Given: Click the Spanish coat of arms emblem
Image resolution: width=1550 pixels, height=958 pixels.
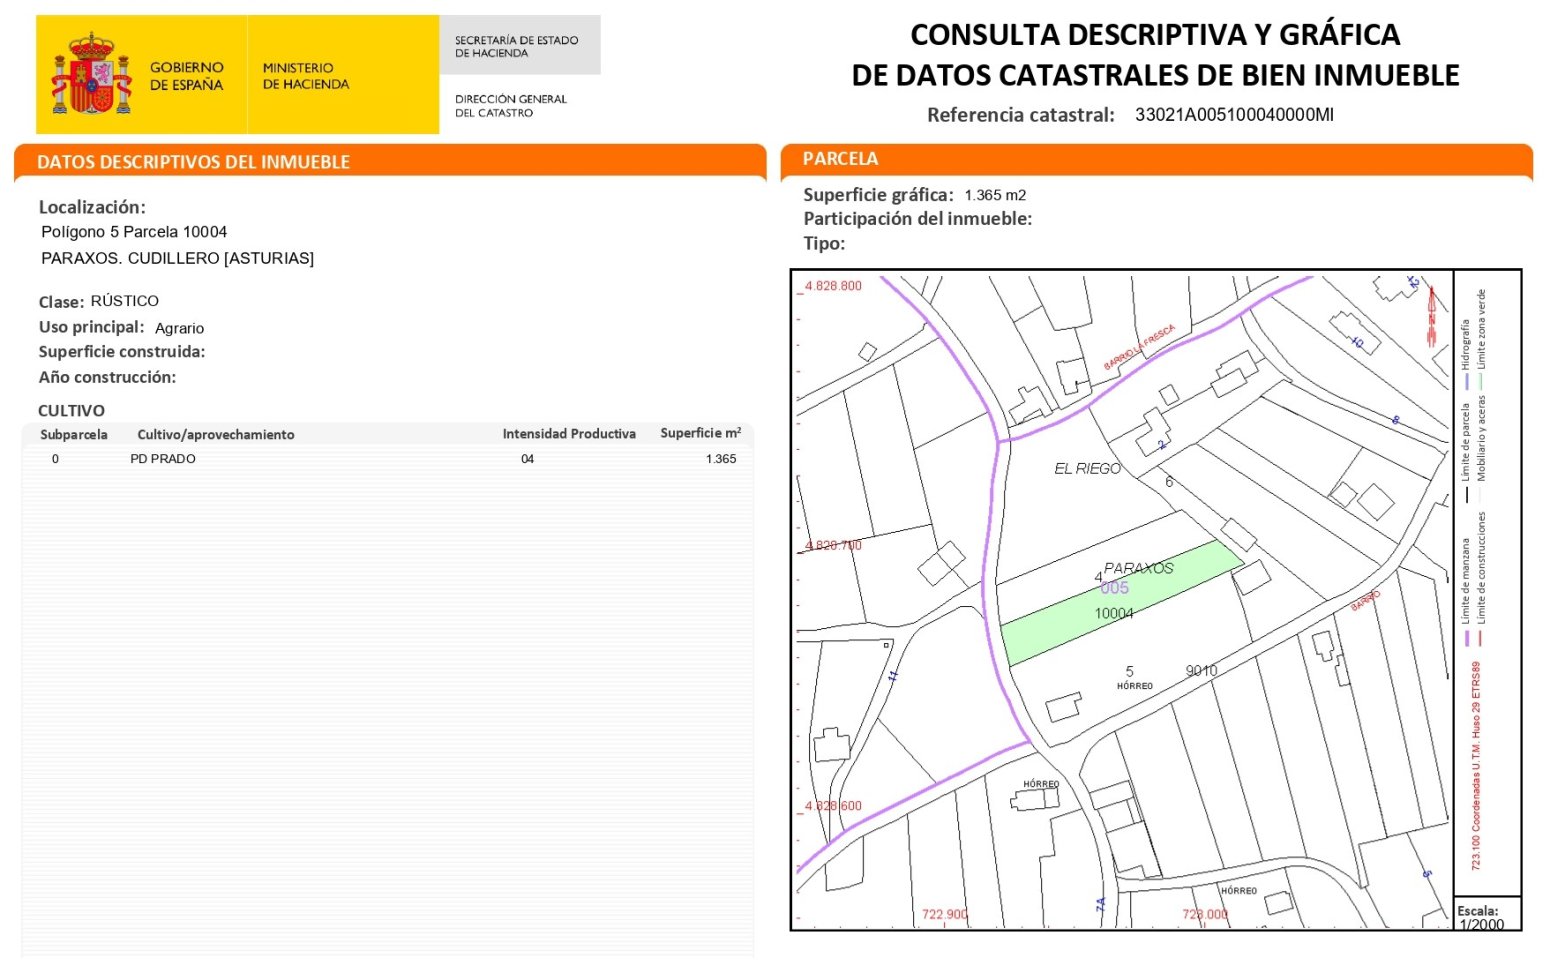Looking at the screenshot, I should [92, 74].
